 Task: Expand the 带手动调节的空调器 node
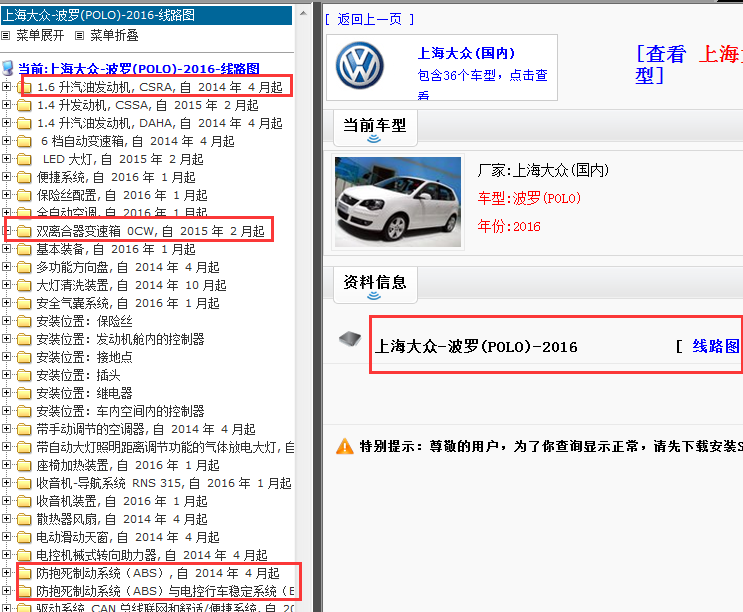(6, 428)
